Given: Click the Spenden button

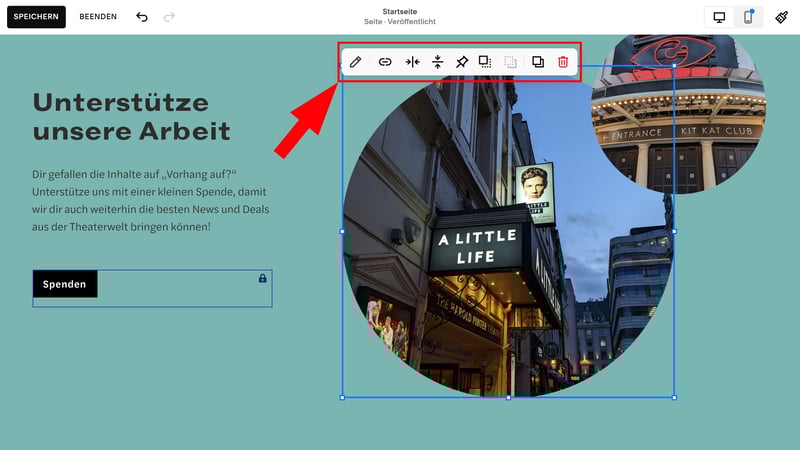Looking at the screenshot, I should pyautogui.click(x=65, y=284).
